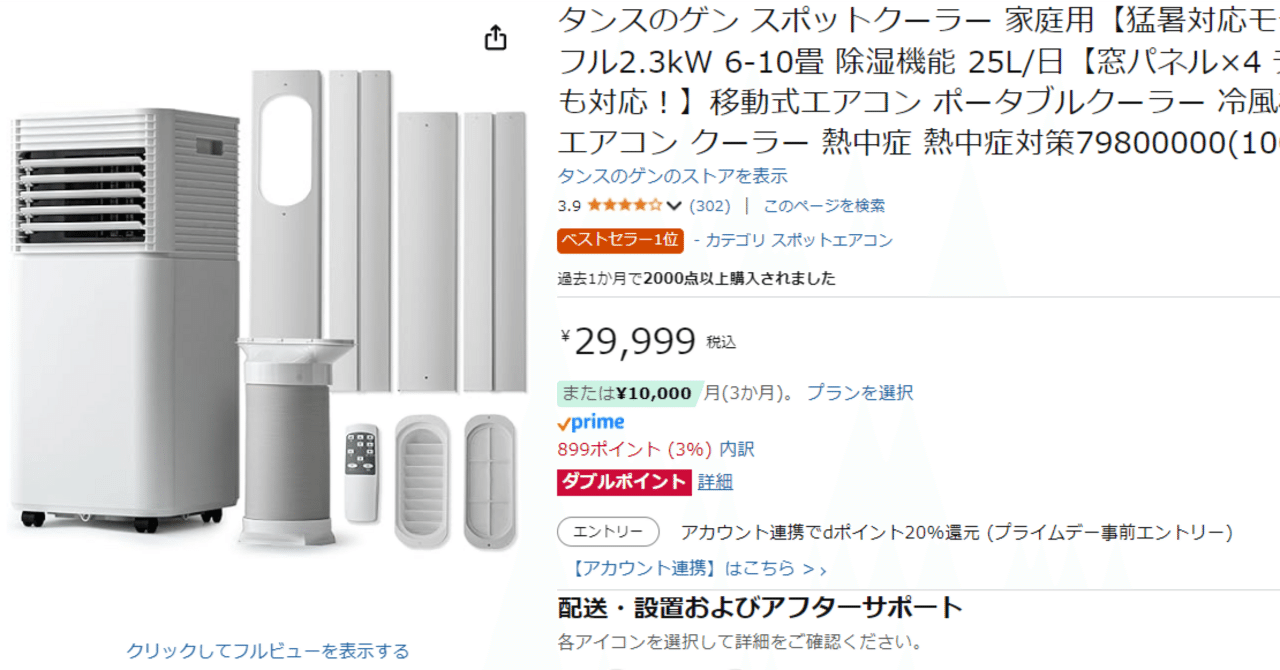The width and height of the screenshot is (1280, 670).
Task: Expand the アカウント連携 chevron arrows
Action: [x=815, y=565]
